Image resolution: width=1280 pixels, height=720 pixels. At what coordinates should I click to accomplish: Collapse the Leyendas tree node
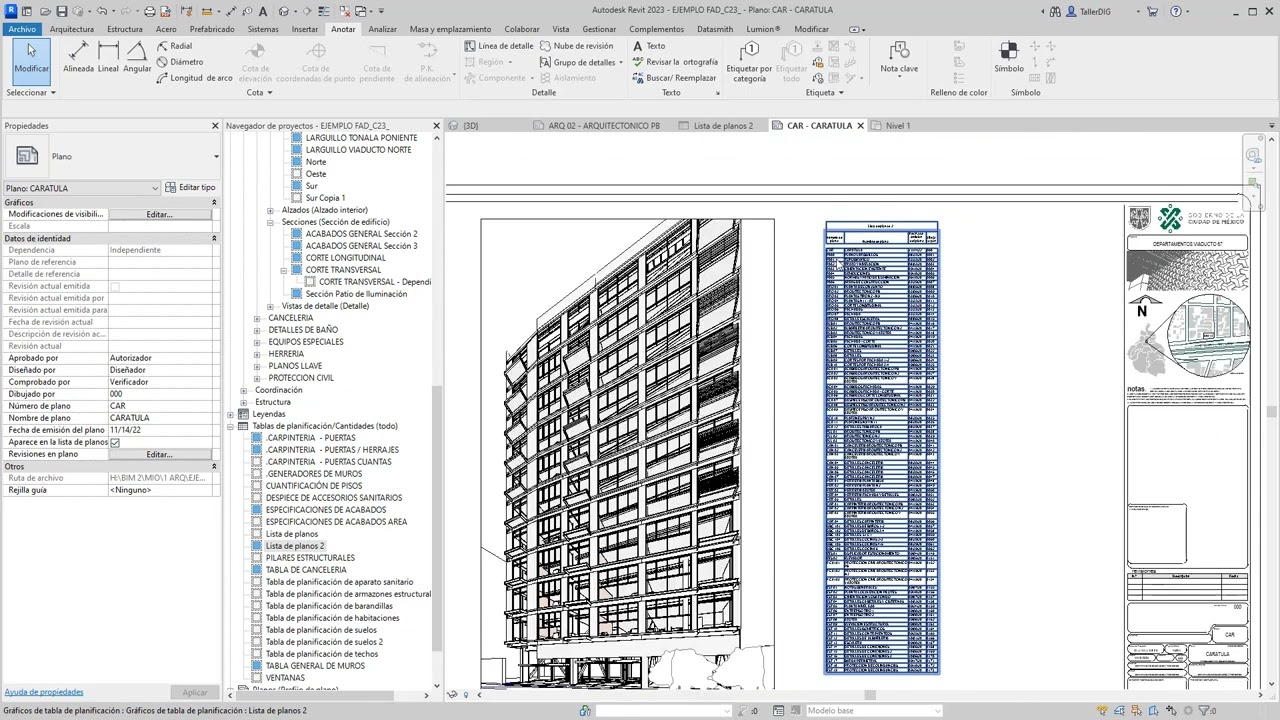point(231,414)
